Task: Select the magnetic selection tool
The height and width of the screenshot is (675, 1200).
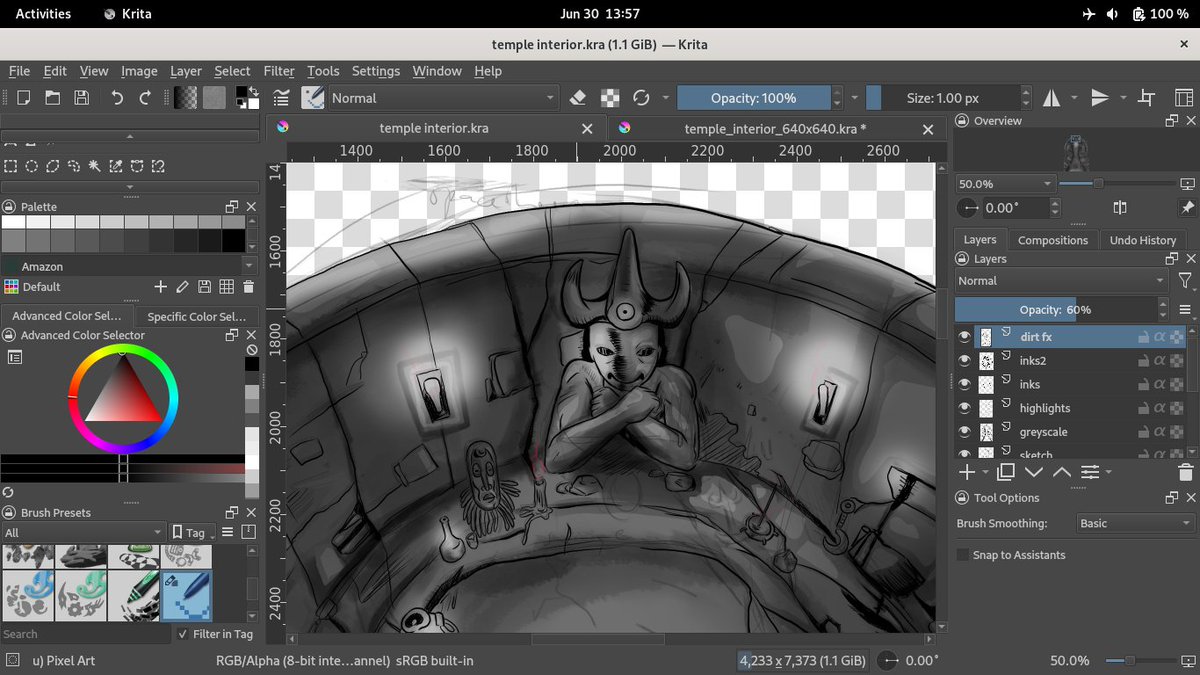Action: click(x=158, y=166)
